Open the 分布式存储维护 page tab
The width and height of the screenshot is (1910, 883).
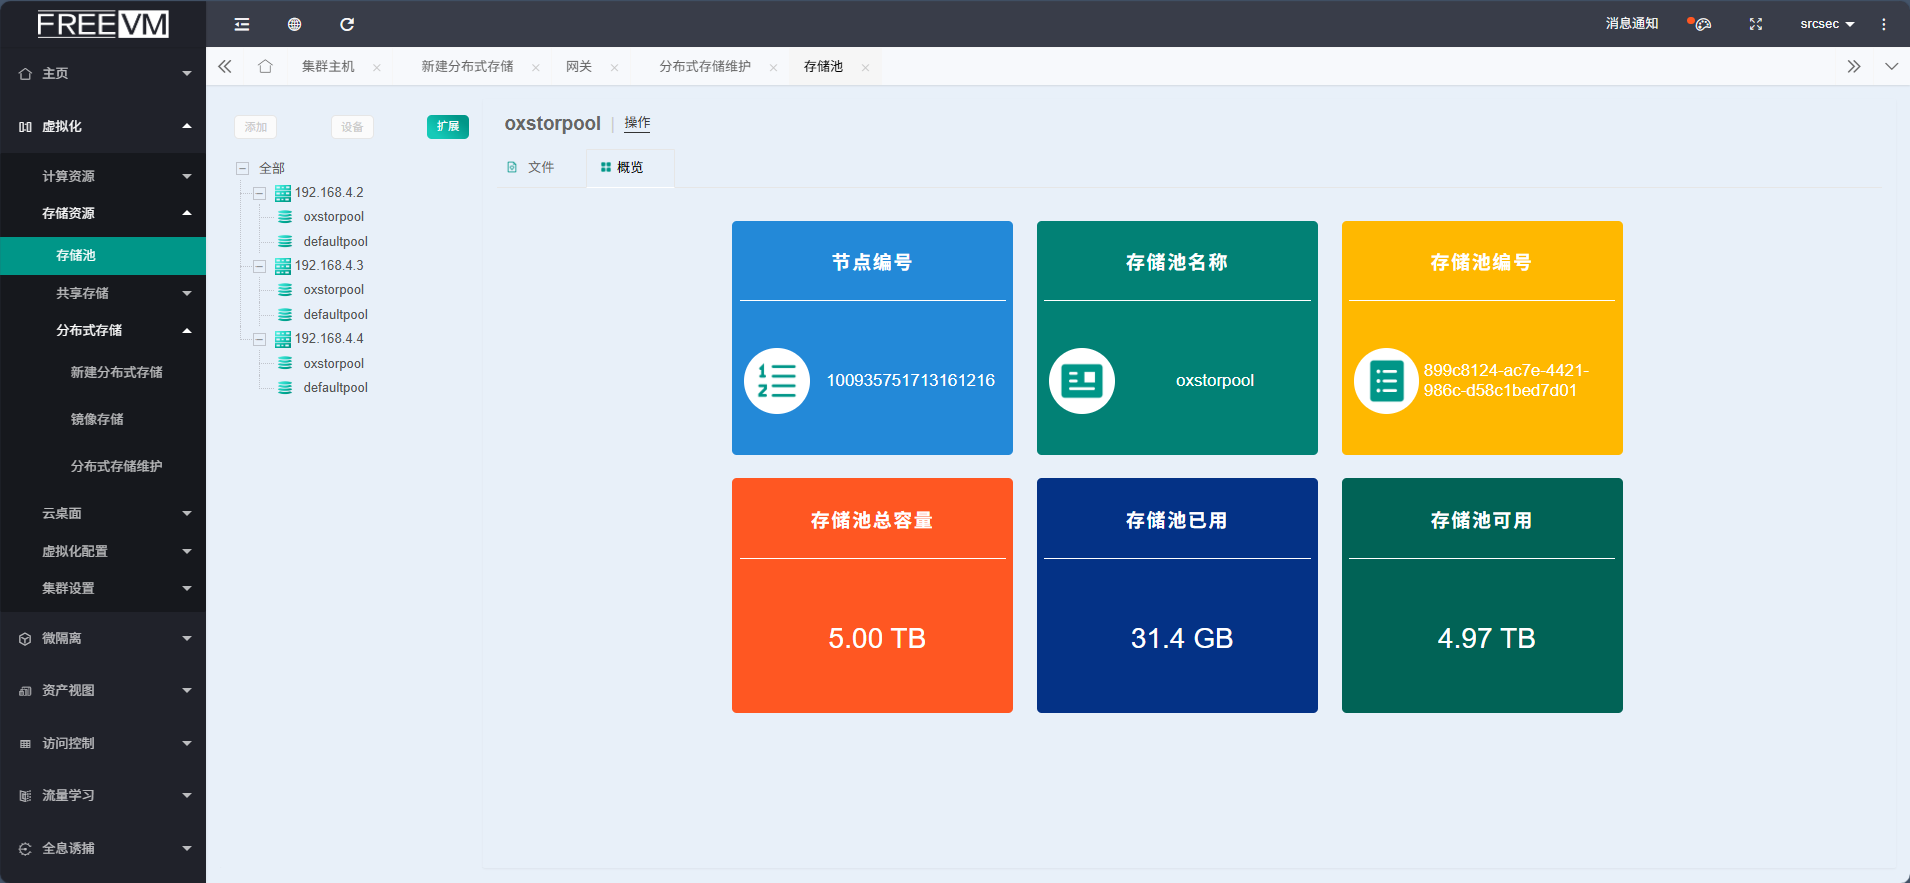click(x=704, y=67)
